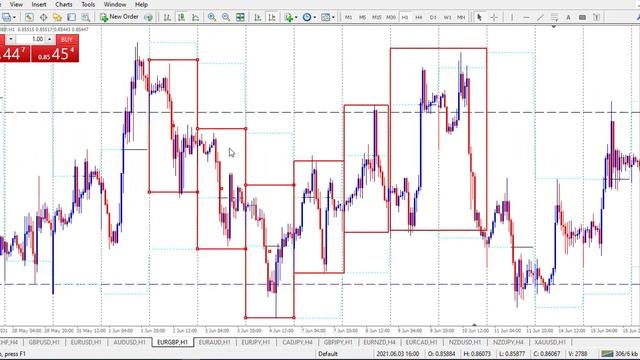Select the Crosshair tool
The height and width of the screenshot is (360, 640).
pos(494,17)
